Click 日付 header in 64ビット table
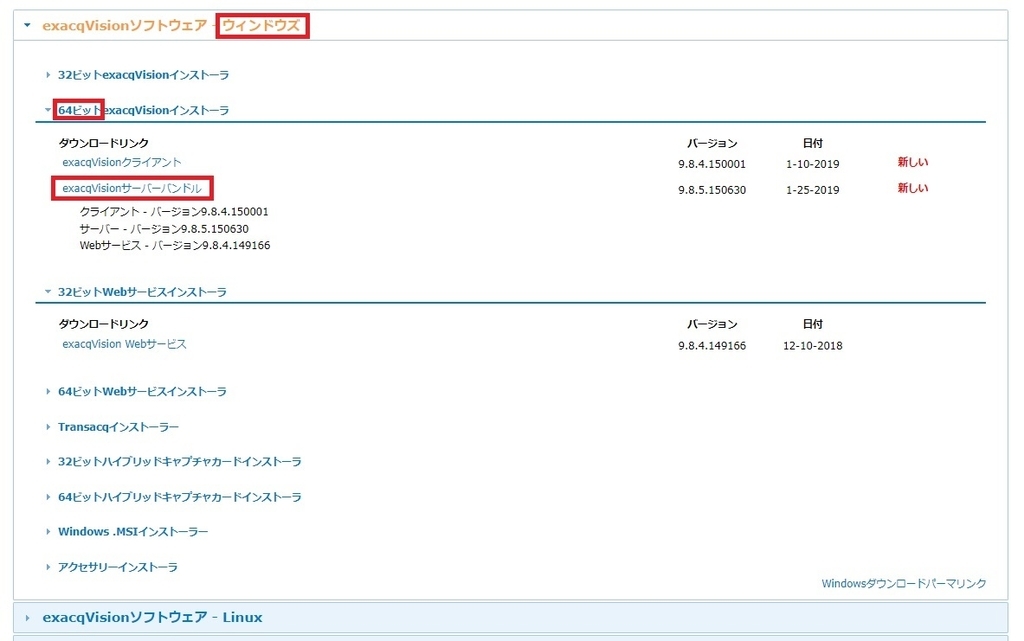This screenshot has width=1024, height=641. [812, 143]
